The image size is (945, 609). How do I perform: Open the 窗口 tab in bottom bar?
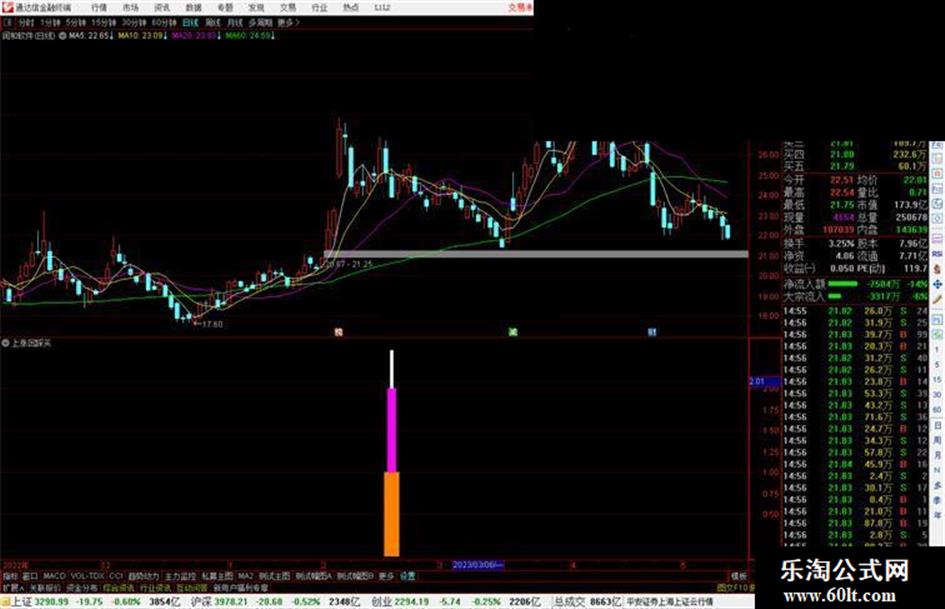[30, 576]
